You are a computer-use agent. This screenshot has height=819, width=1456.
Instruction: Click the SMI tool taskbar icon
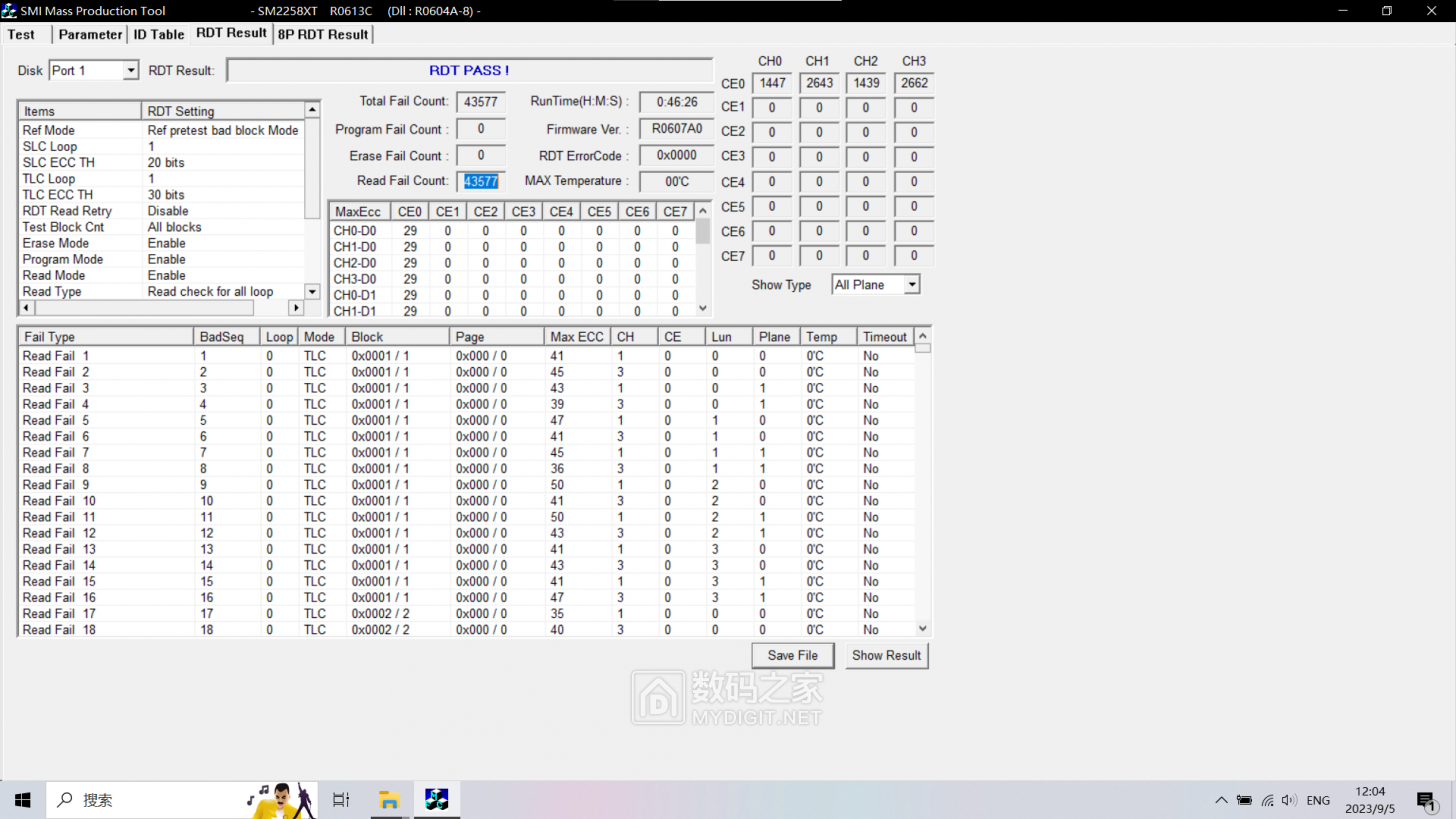(x=437, y=800)
